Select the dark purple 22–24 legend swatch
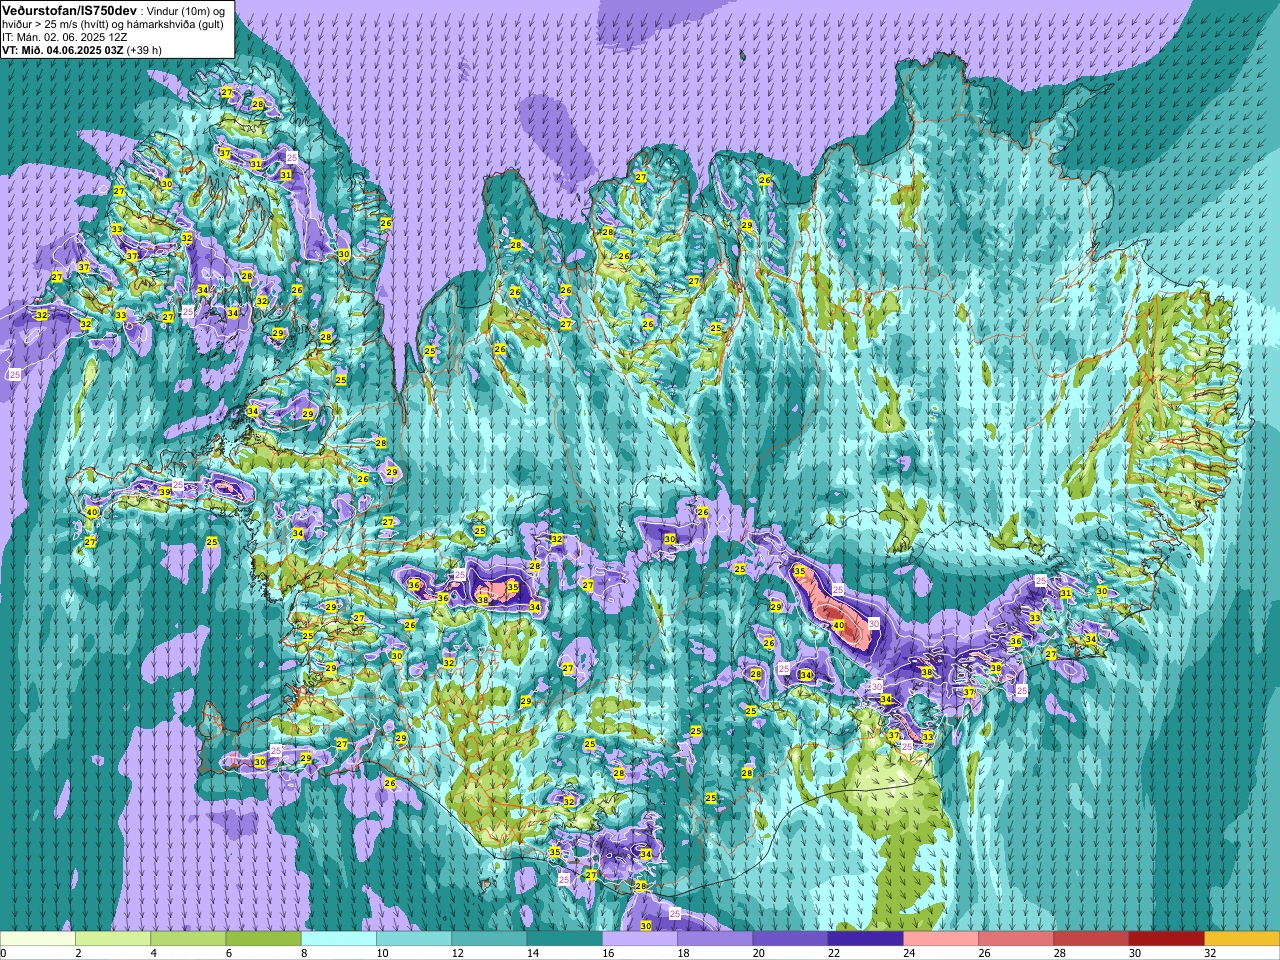This screenshot has height=960, width=1280. point(865,939)
